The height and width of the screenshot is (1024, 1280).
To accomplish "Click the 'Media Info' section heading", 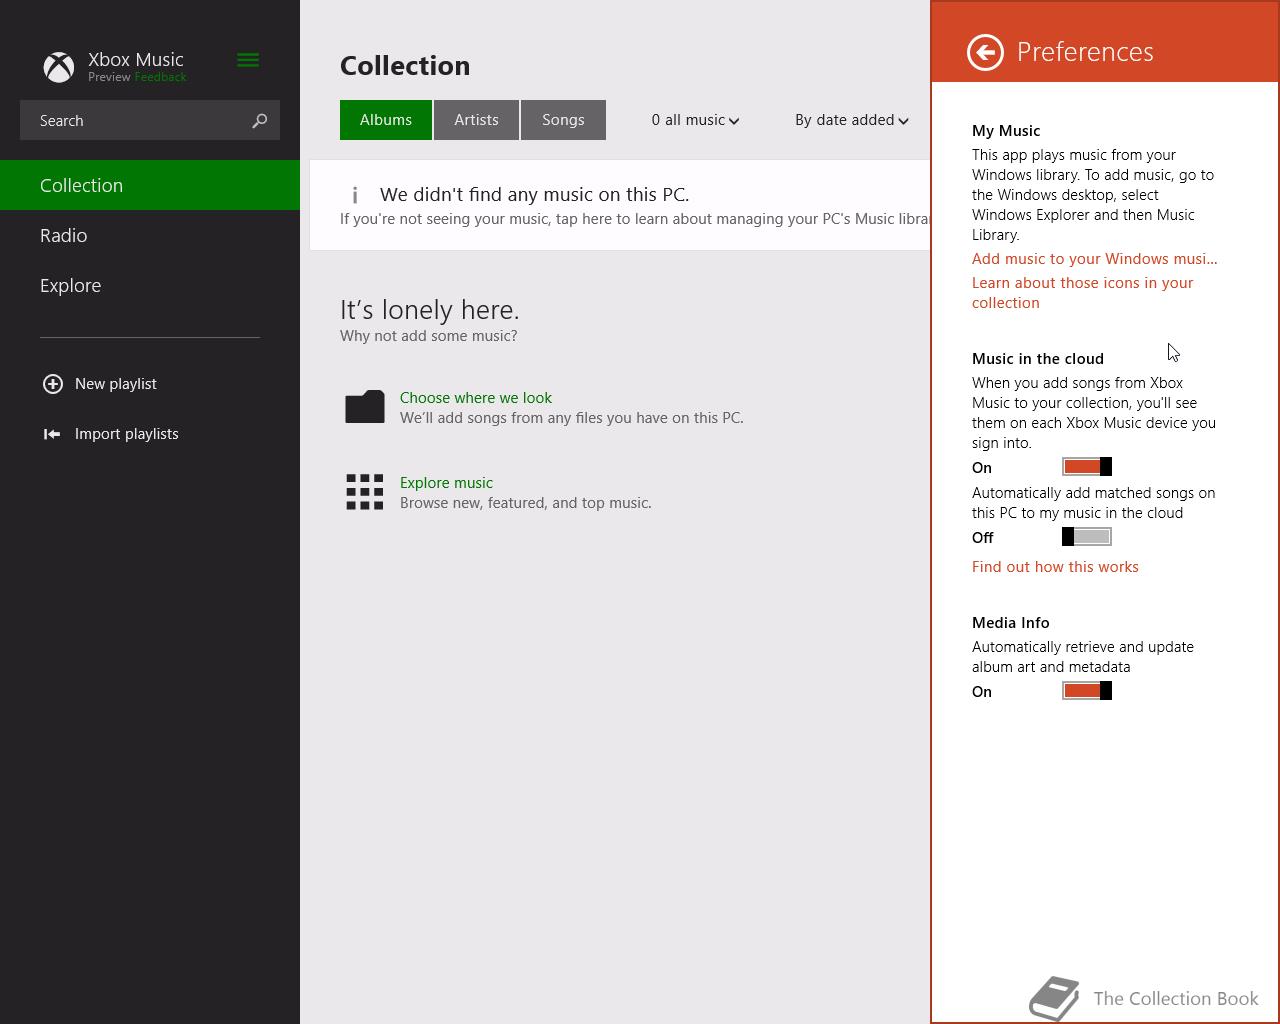I will pos(1011,622).
